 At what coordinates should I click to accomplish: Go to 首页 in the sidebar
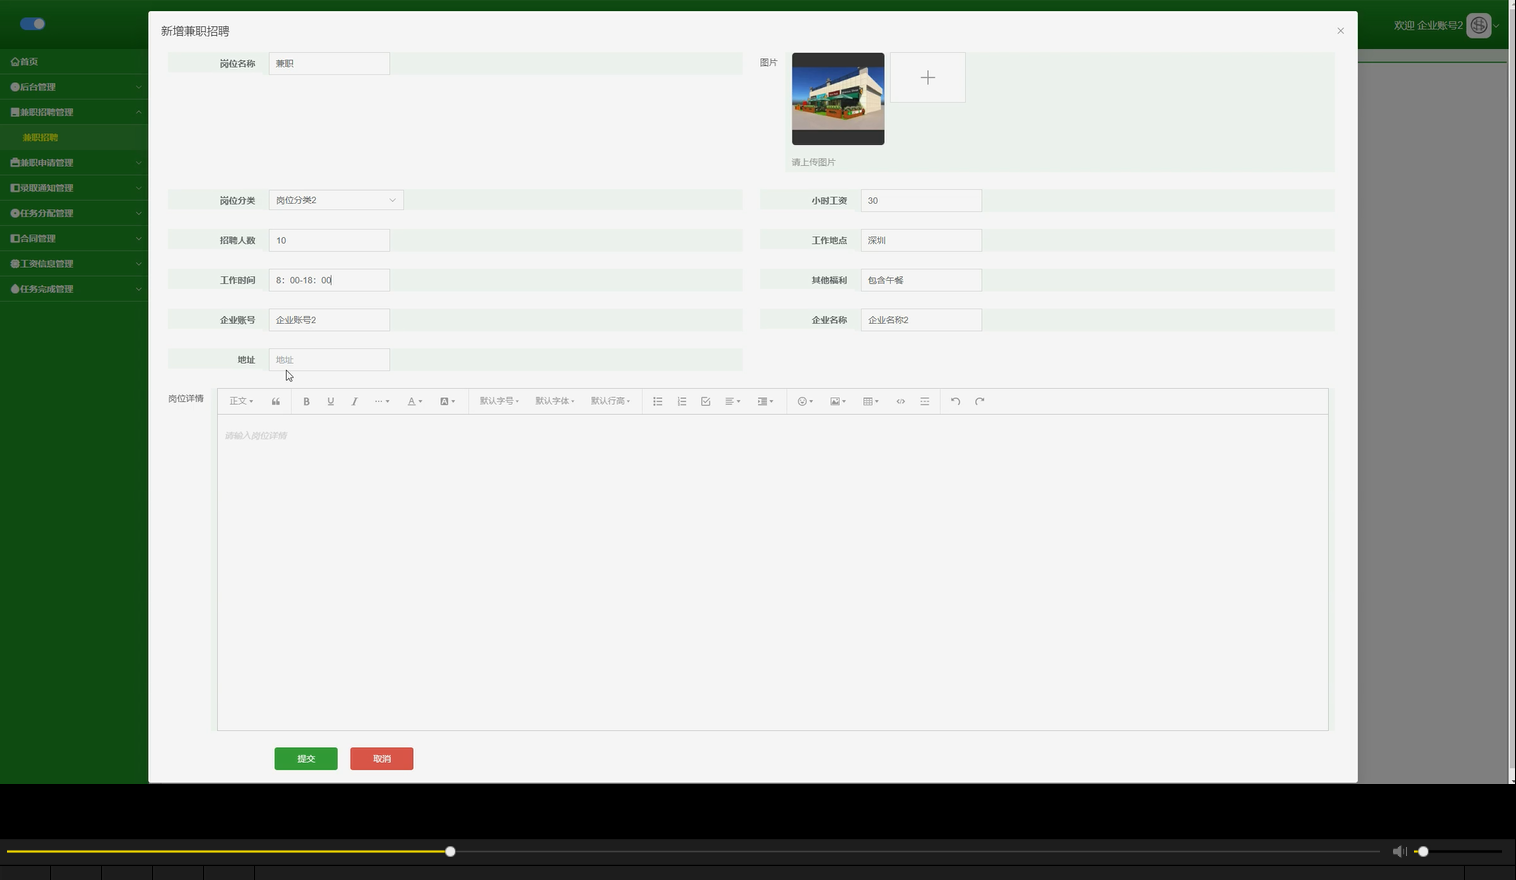pos(74,61)
